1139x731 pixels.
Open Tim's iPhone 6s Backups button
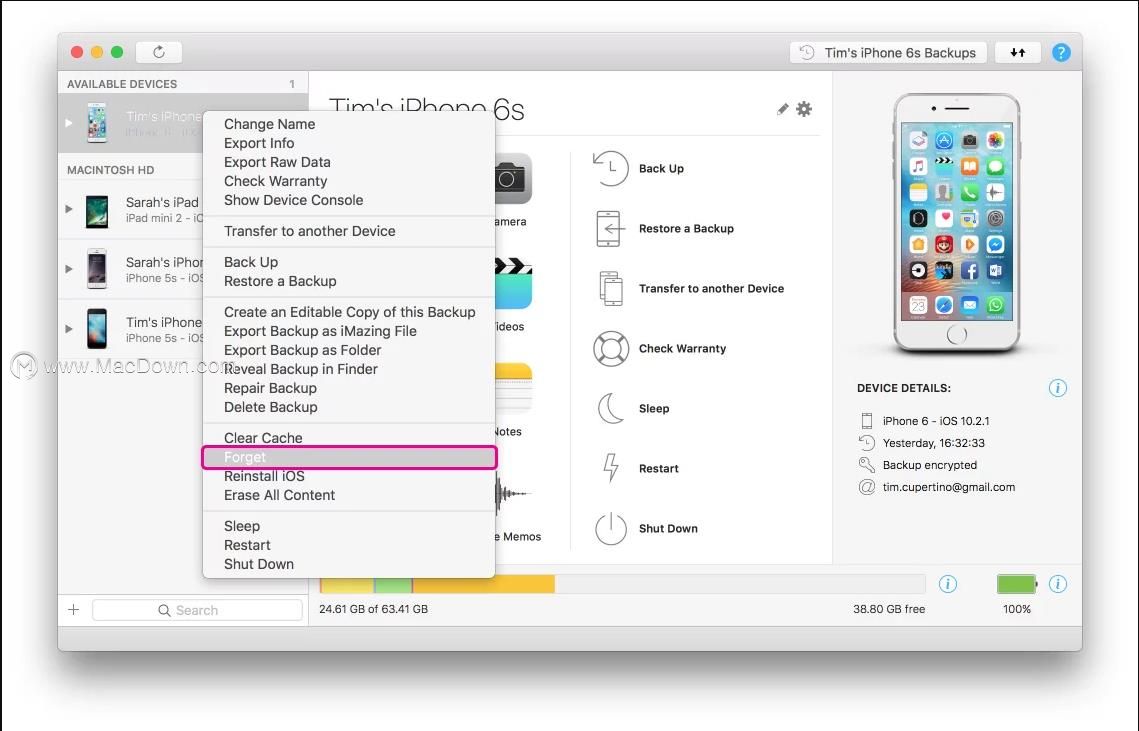point(888,52)
